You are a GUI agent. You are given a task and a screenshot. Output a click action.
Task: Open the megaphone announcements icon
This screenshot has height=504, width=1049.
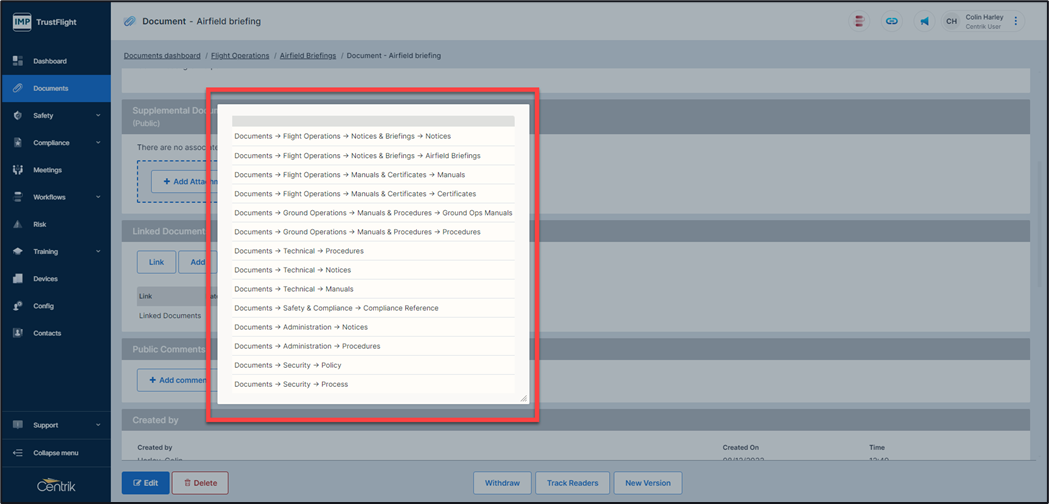point(923,21)
